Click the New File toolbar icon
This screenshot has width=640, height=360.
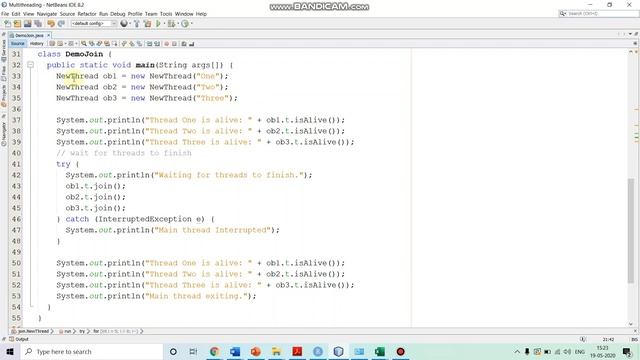[7, 24]
